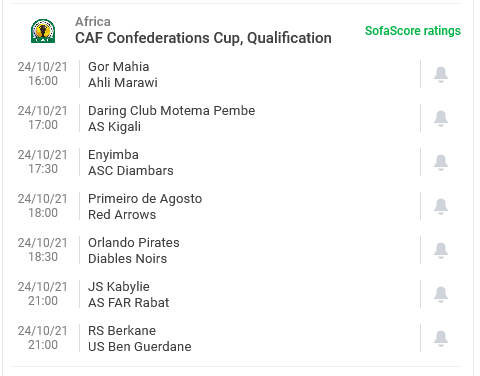The height and width of the screenshot is (376, 480).
Task: Open Ahli Marawi team name
Action: [x=123, y=83]
